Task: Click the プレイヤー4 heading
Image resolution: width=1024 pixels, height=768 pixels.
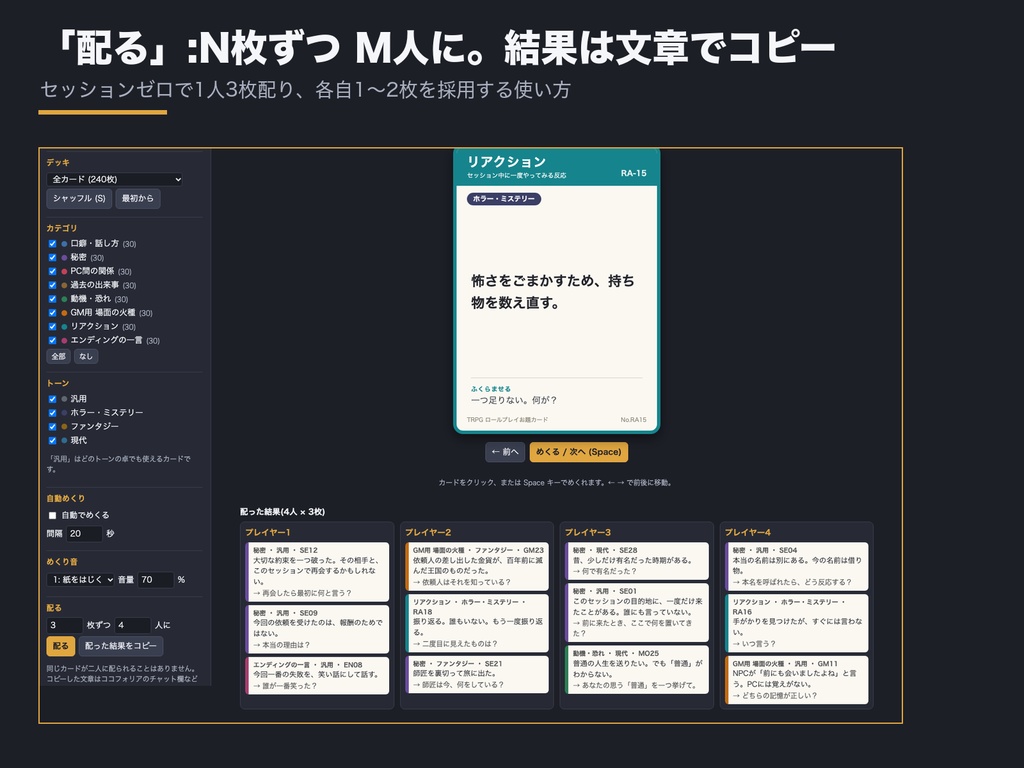Action: click(748, 532)
